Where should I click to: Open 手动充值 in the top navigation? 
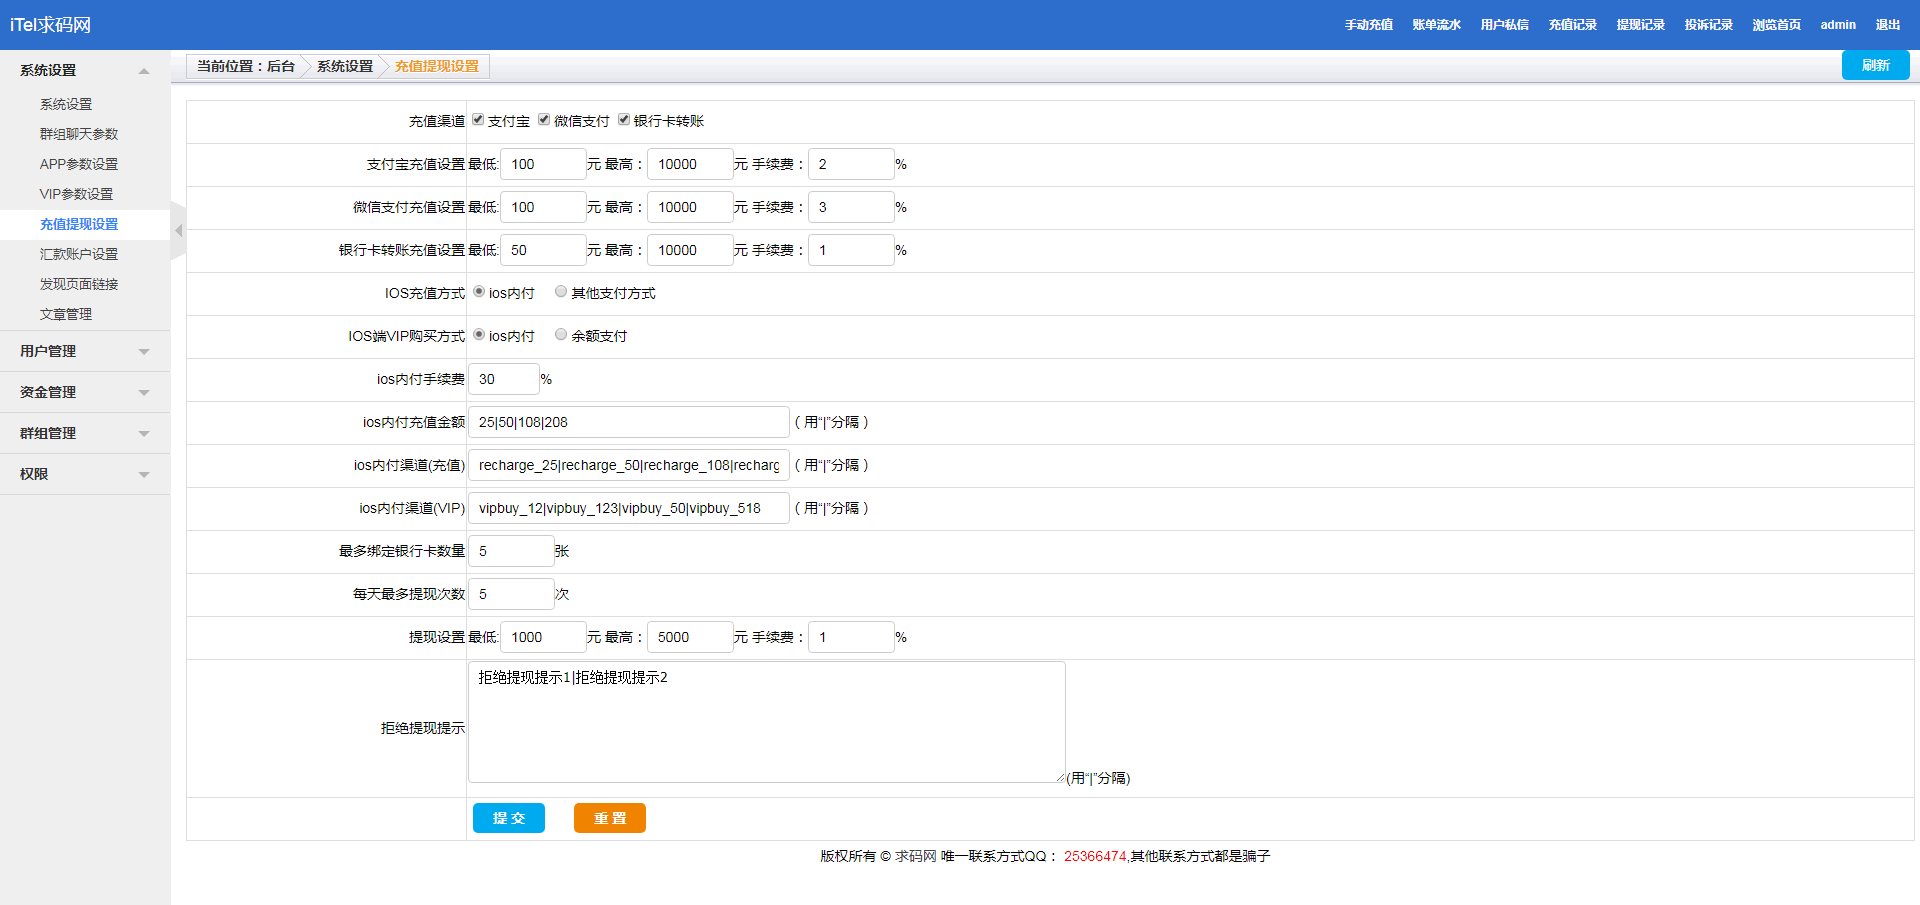[1368, 25]
